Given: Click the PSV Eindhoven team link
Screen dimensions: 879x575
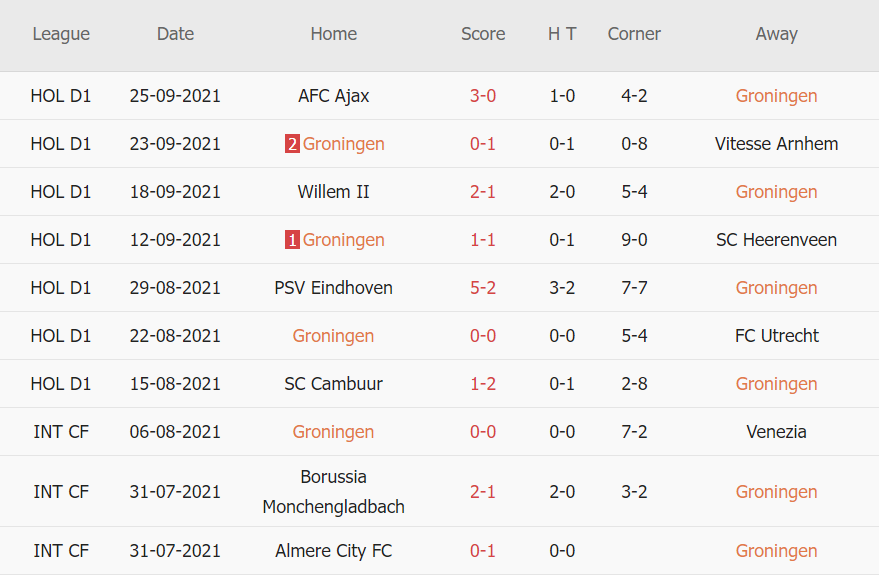Looking at the screenshot, I should point(334,288).
